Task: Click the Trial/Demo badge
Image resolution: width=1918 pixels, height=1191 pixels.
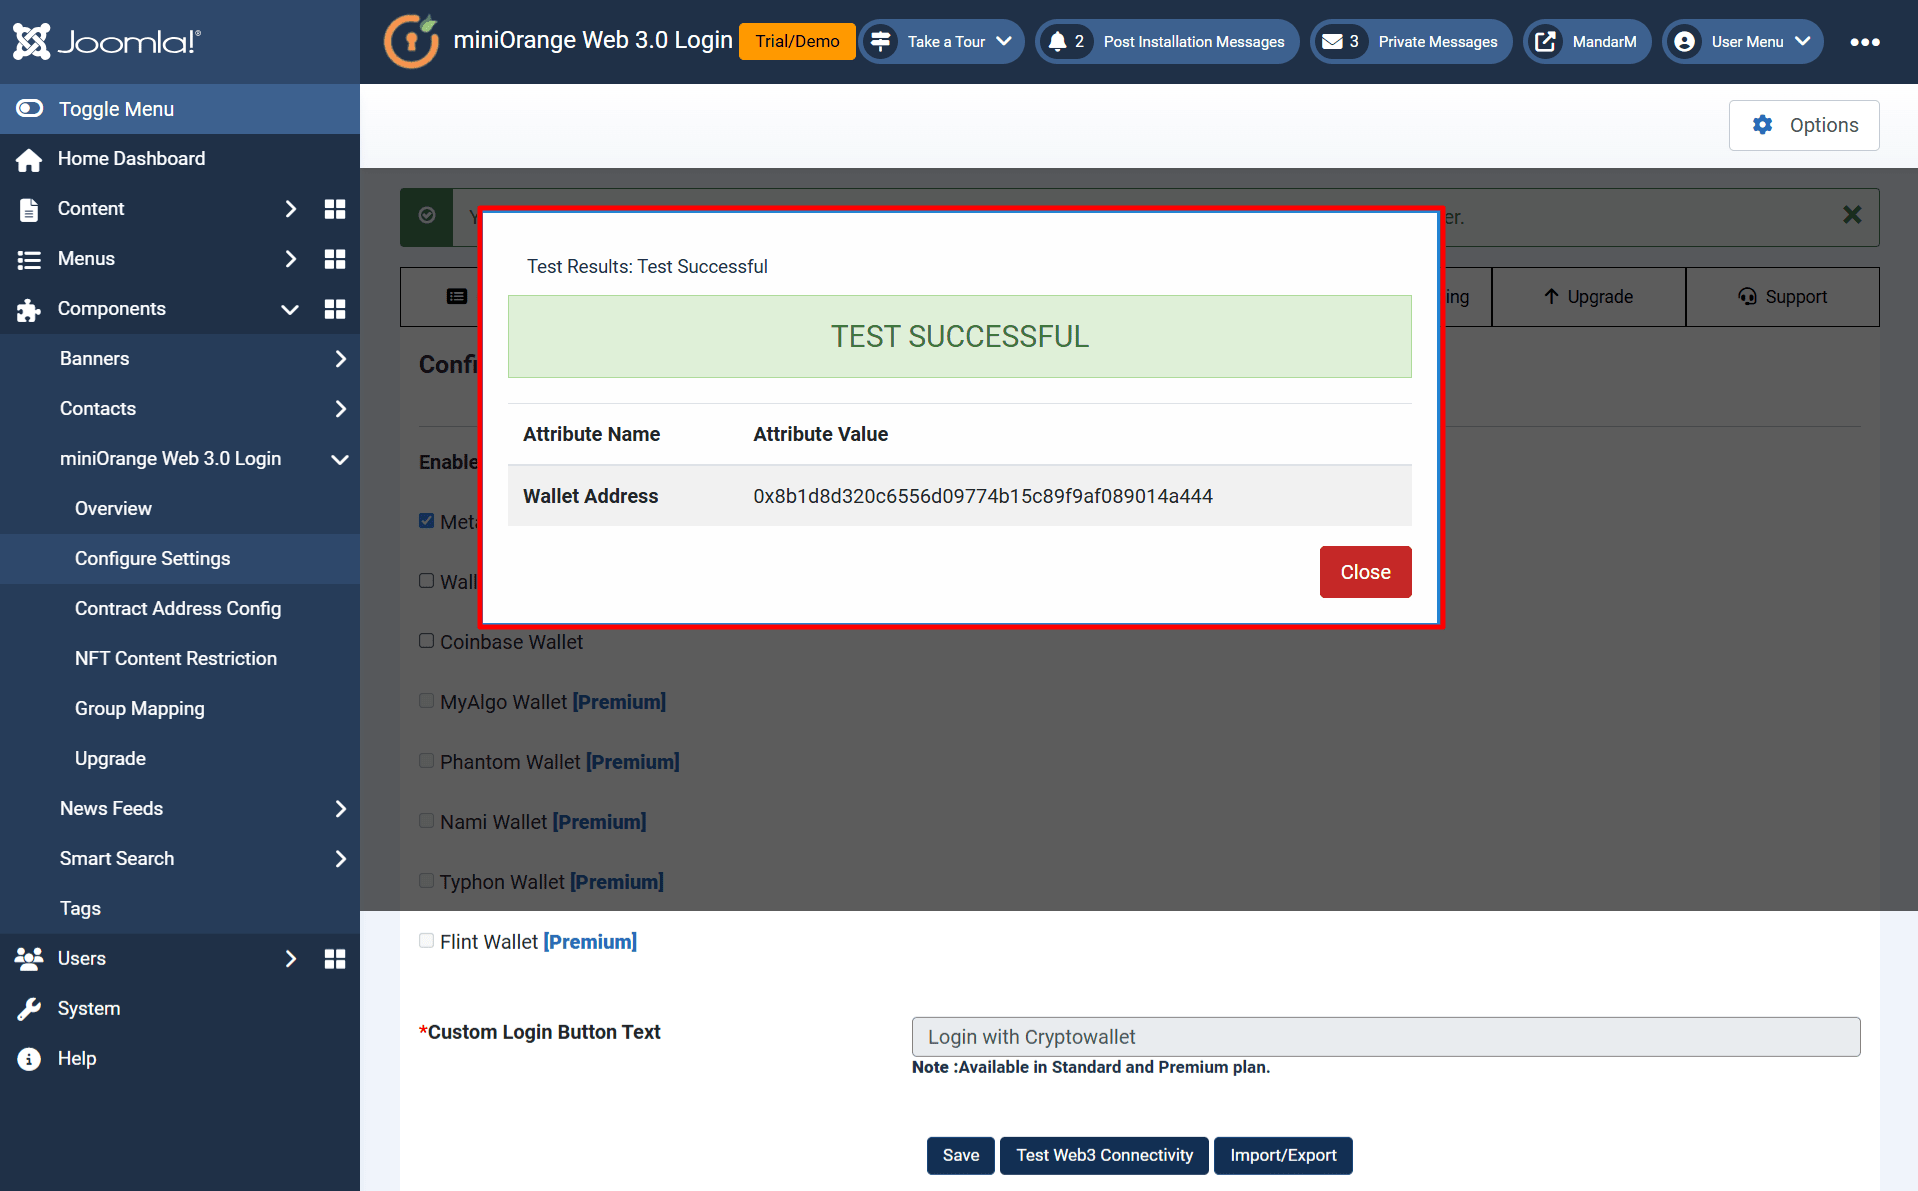Action: point(797,41)
